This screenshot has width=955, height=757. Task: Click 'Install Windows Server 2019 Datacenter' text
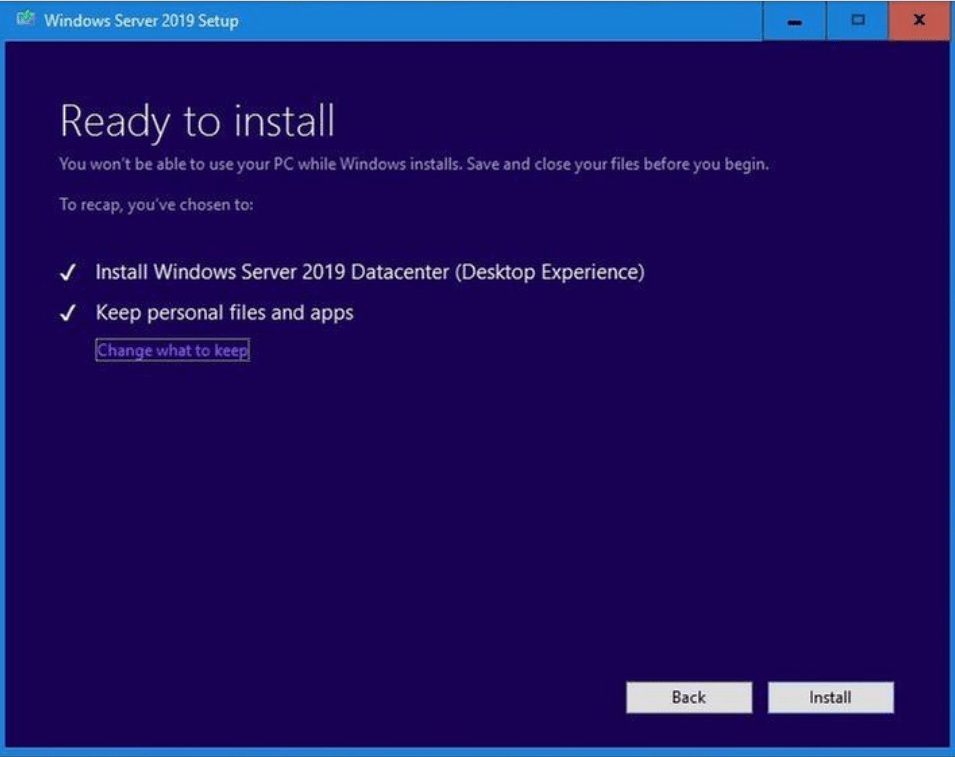272,272
